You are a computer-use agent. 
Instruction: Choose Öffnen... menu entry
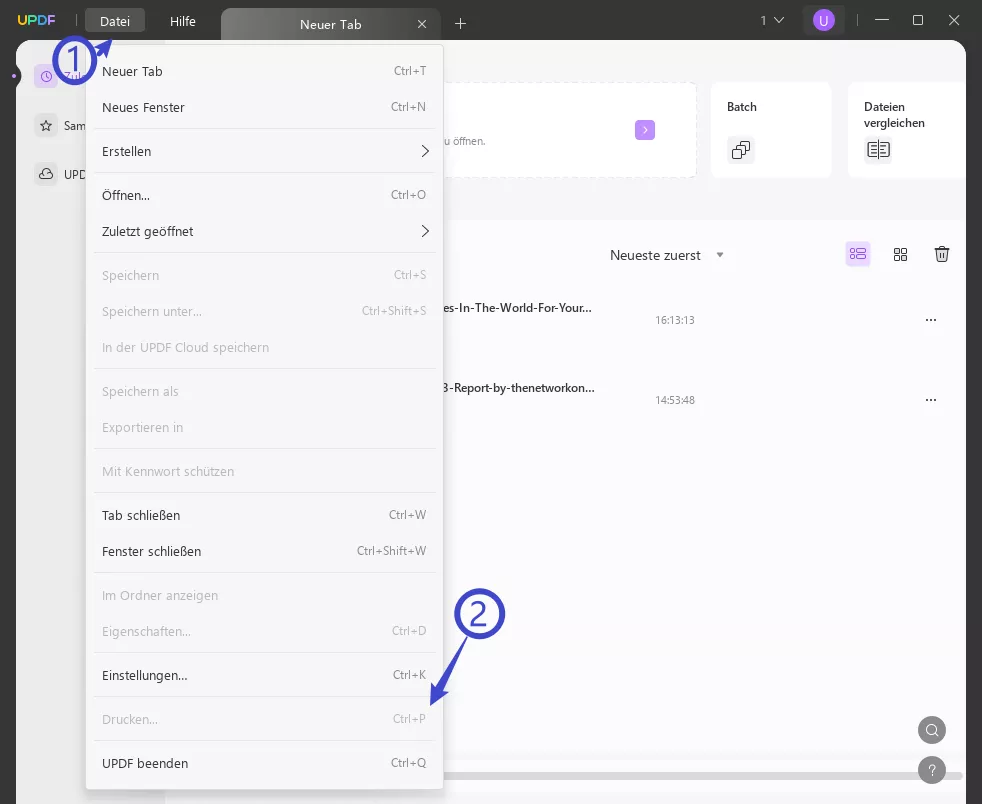tap(264, 195)
